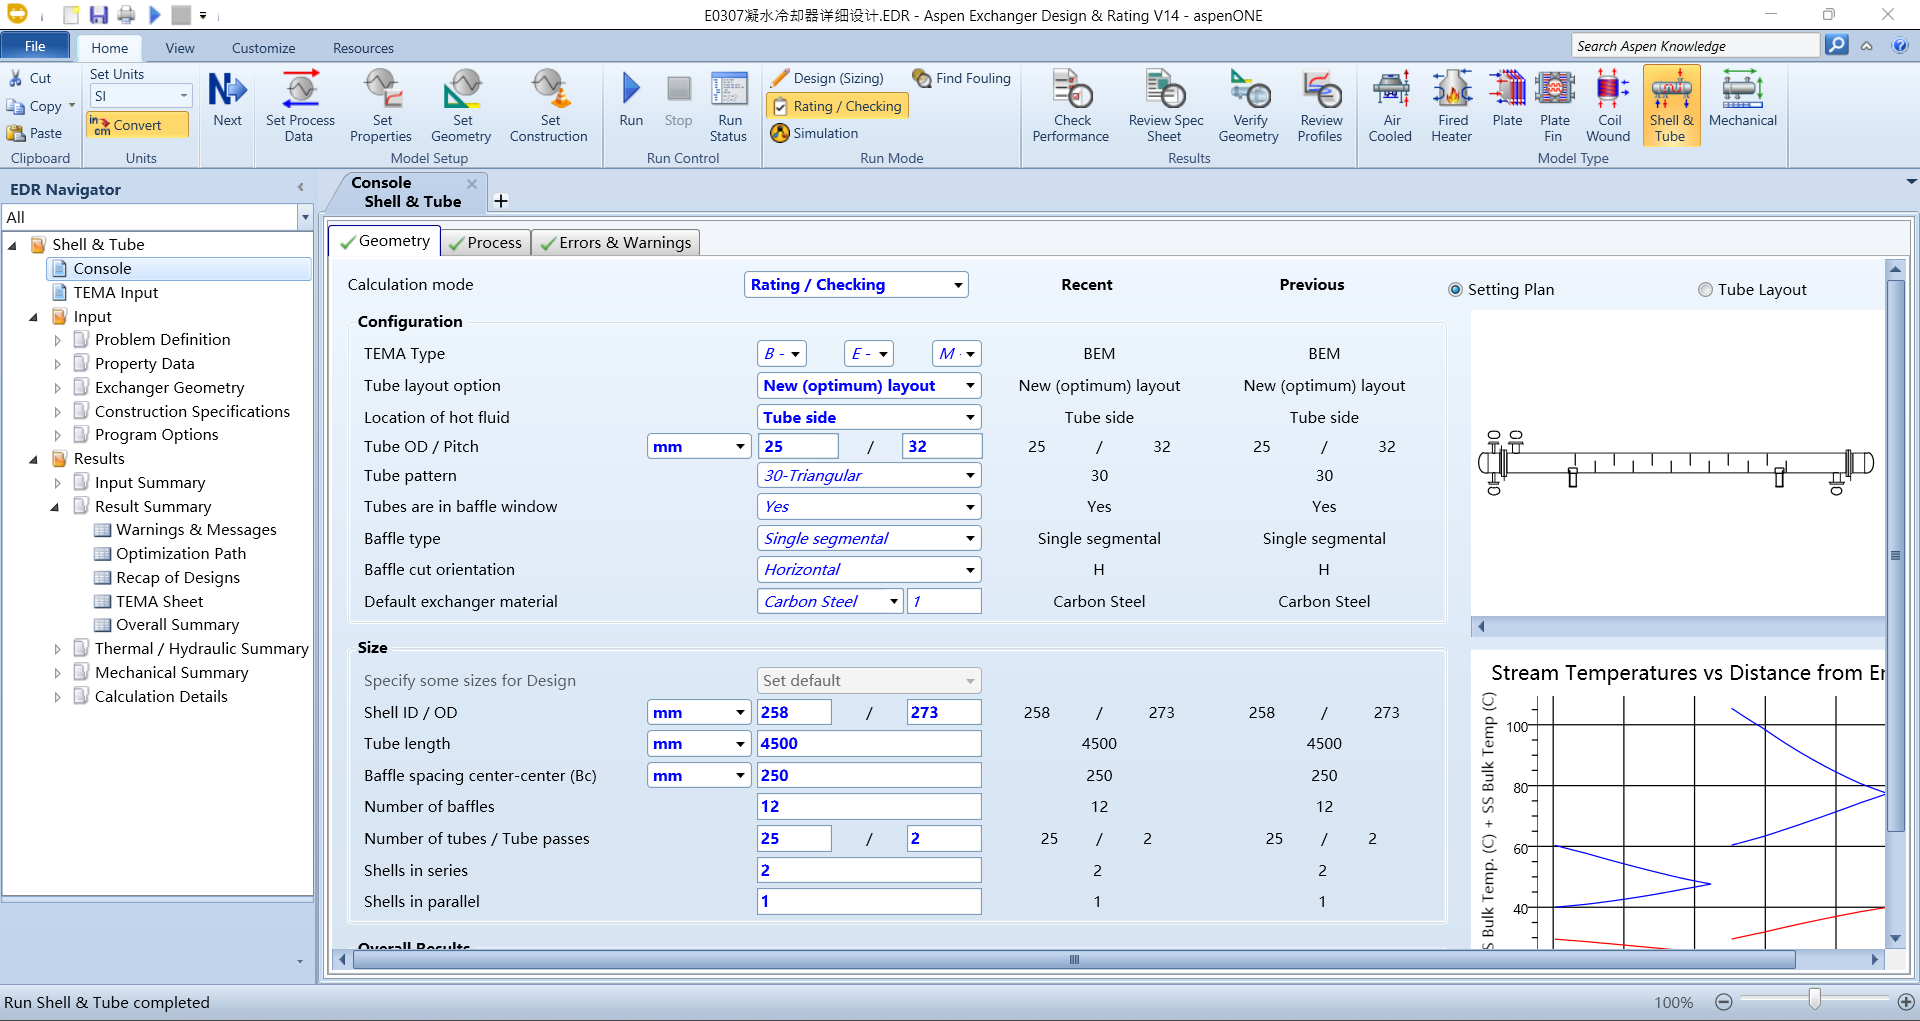
Task: Click the Save icon in quick access toolbar
Action: click(98, 15)
